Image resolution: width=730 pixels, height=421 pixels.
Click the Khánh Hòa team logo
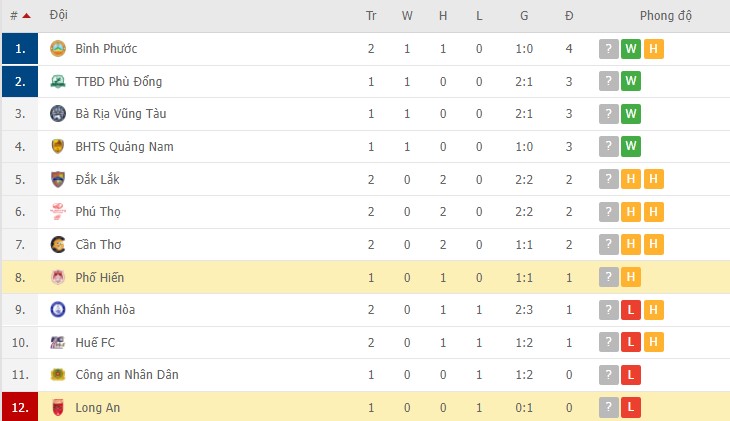57,310
